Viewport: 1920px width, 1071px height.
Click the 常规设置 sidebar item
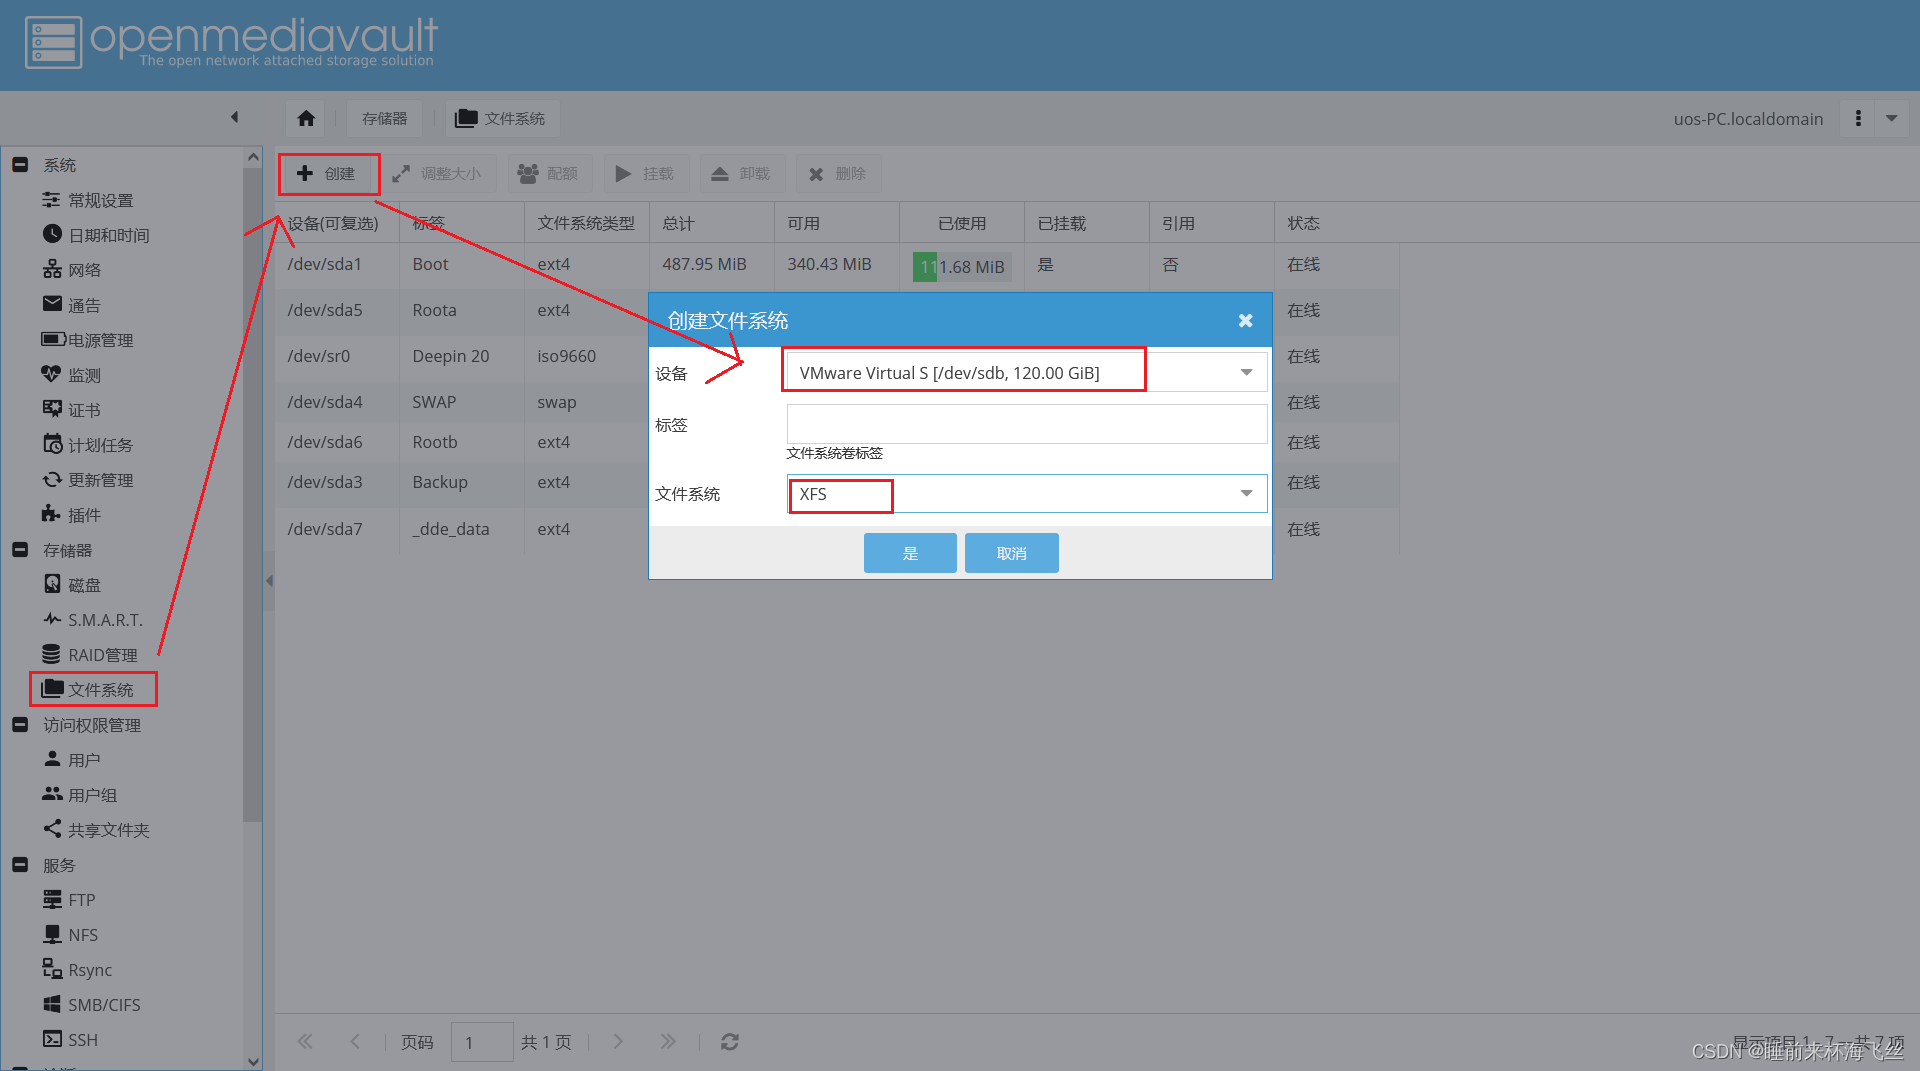(100, 200)
